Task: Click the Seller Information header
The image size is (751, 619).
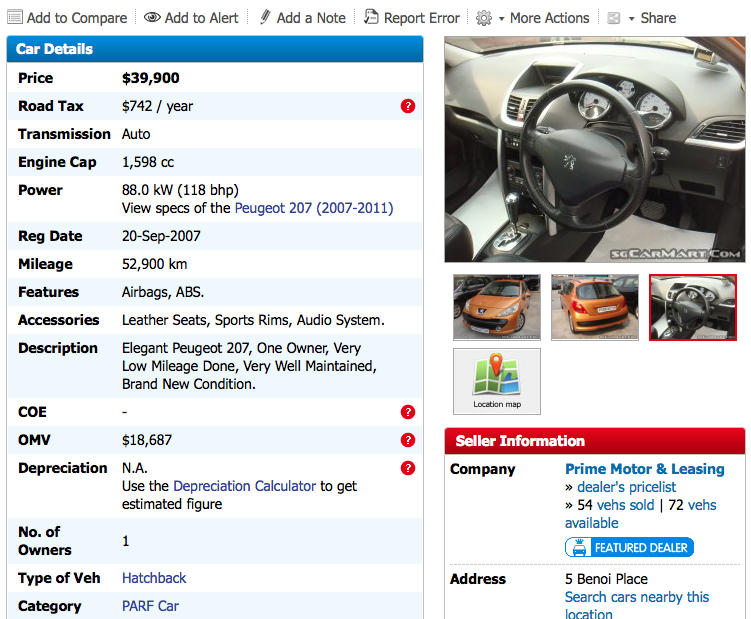Action: (x=595, y=441)
